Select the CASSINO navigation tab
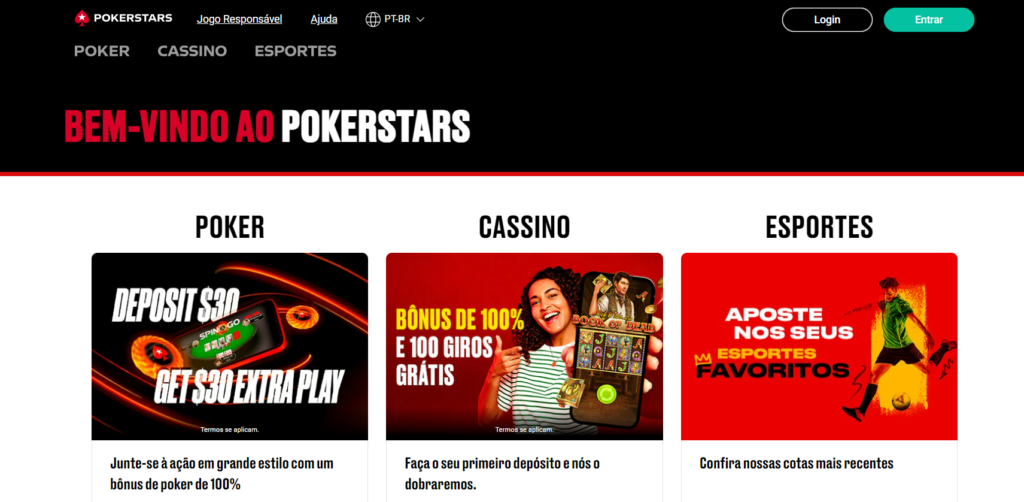Screen dimensions: 1024x502 192,51
